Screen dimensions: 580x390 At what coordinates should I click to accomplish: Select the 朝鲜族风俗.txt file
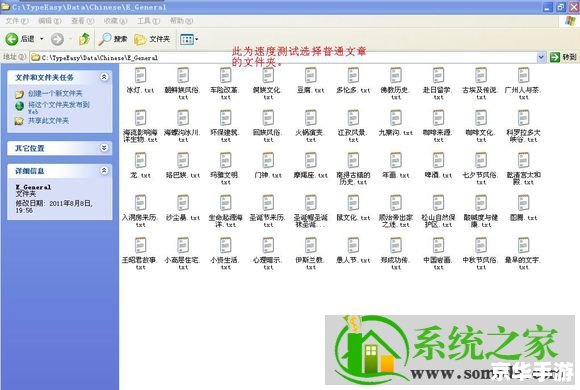tap(183, 83)
